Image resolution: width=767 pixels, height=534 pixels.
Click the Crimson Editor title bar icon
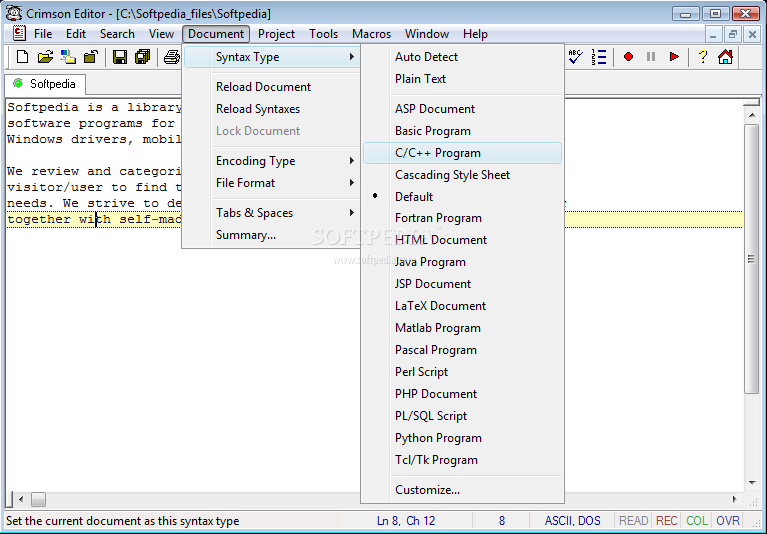pyautogui.click(x=14, y=13)
